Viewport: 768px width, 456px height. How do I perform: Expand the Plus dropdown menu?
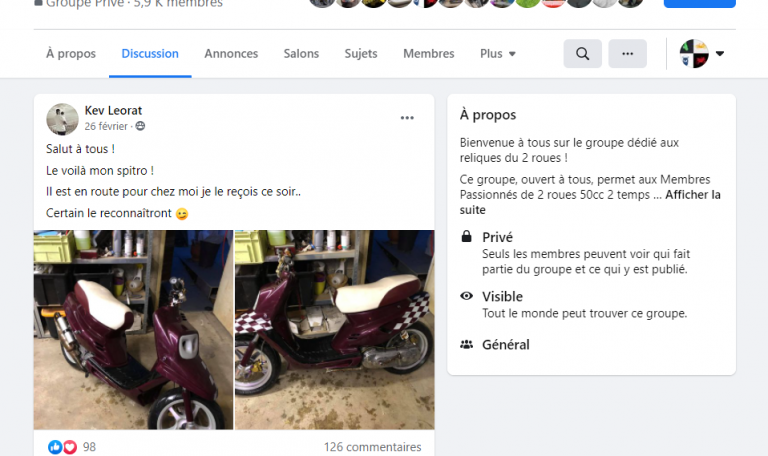498,53
